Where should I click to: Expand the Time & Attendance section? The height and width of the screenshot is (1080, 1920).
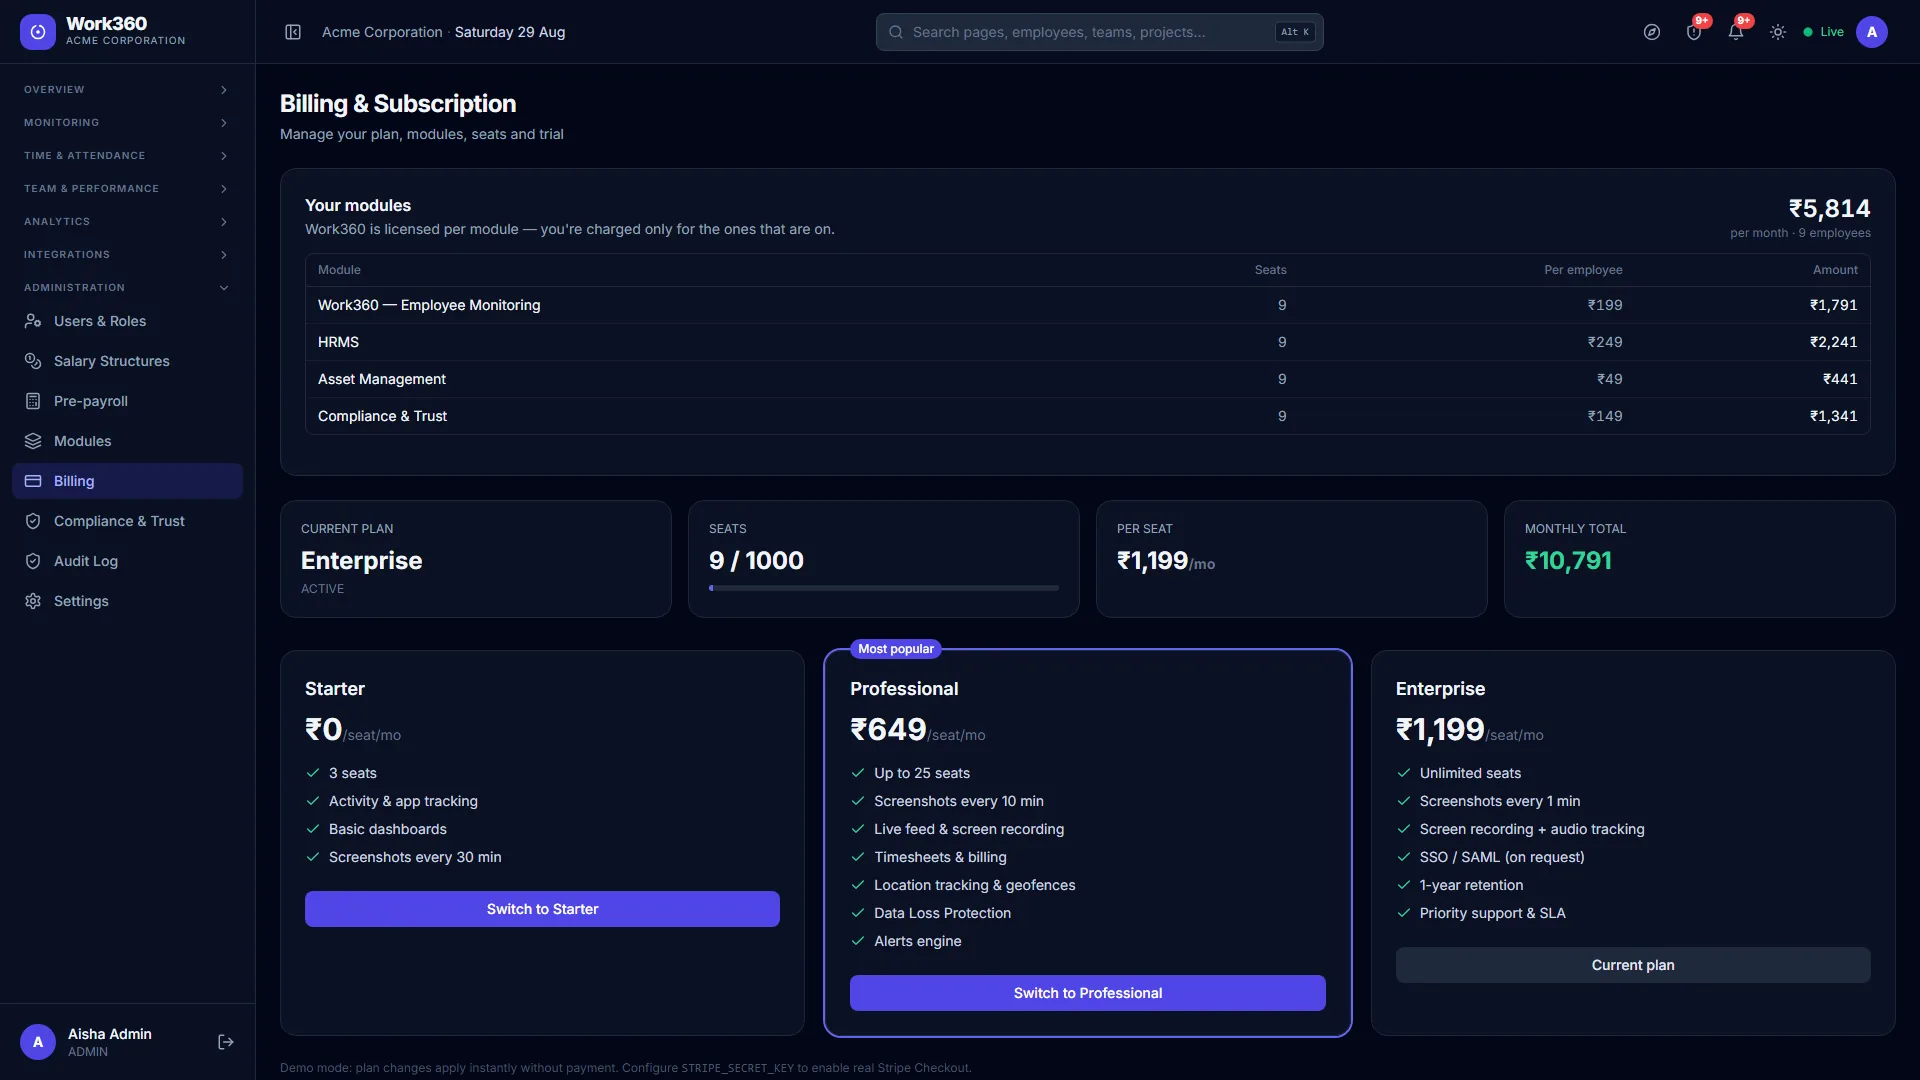click(x=127, y=156)
